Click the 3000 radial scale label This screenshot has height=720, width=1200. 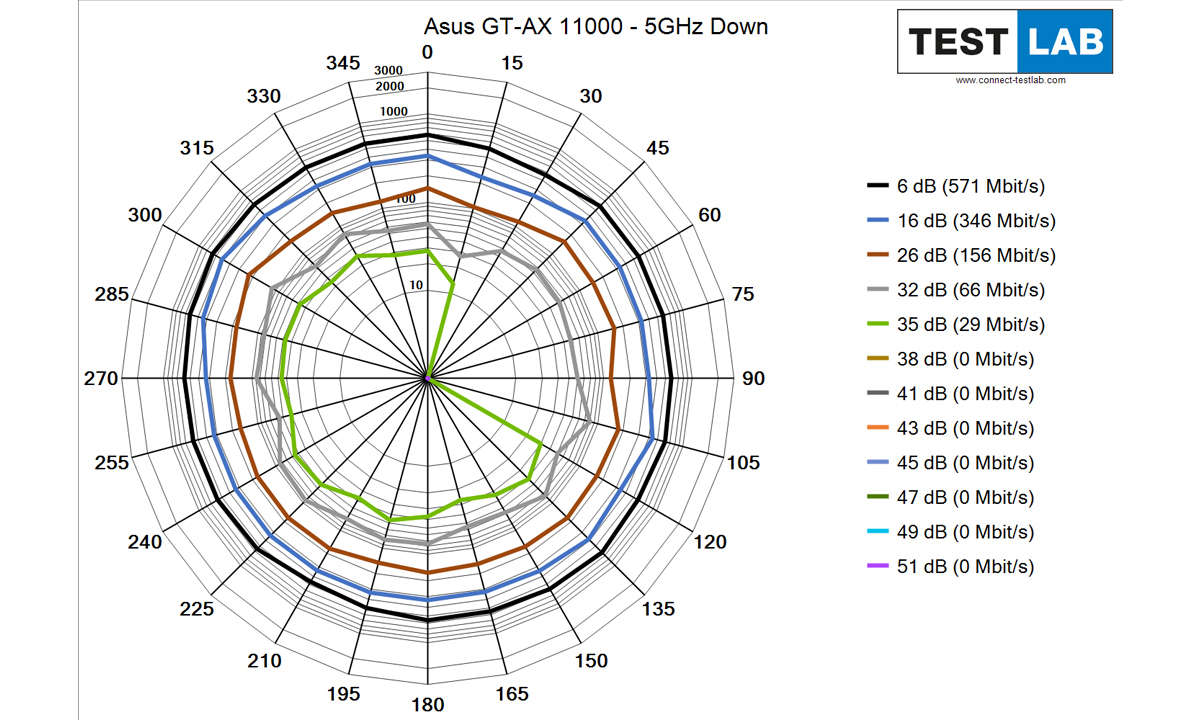(x=388, y=70)
